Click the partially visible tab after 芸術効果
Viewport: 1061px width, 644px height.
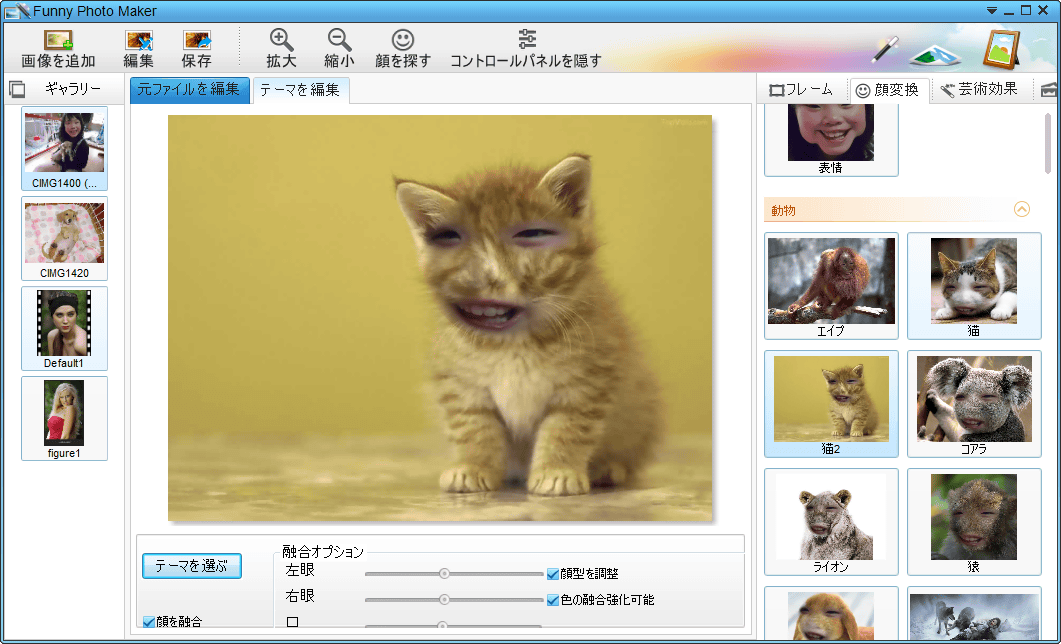click(1048, 89)
